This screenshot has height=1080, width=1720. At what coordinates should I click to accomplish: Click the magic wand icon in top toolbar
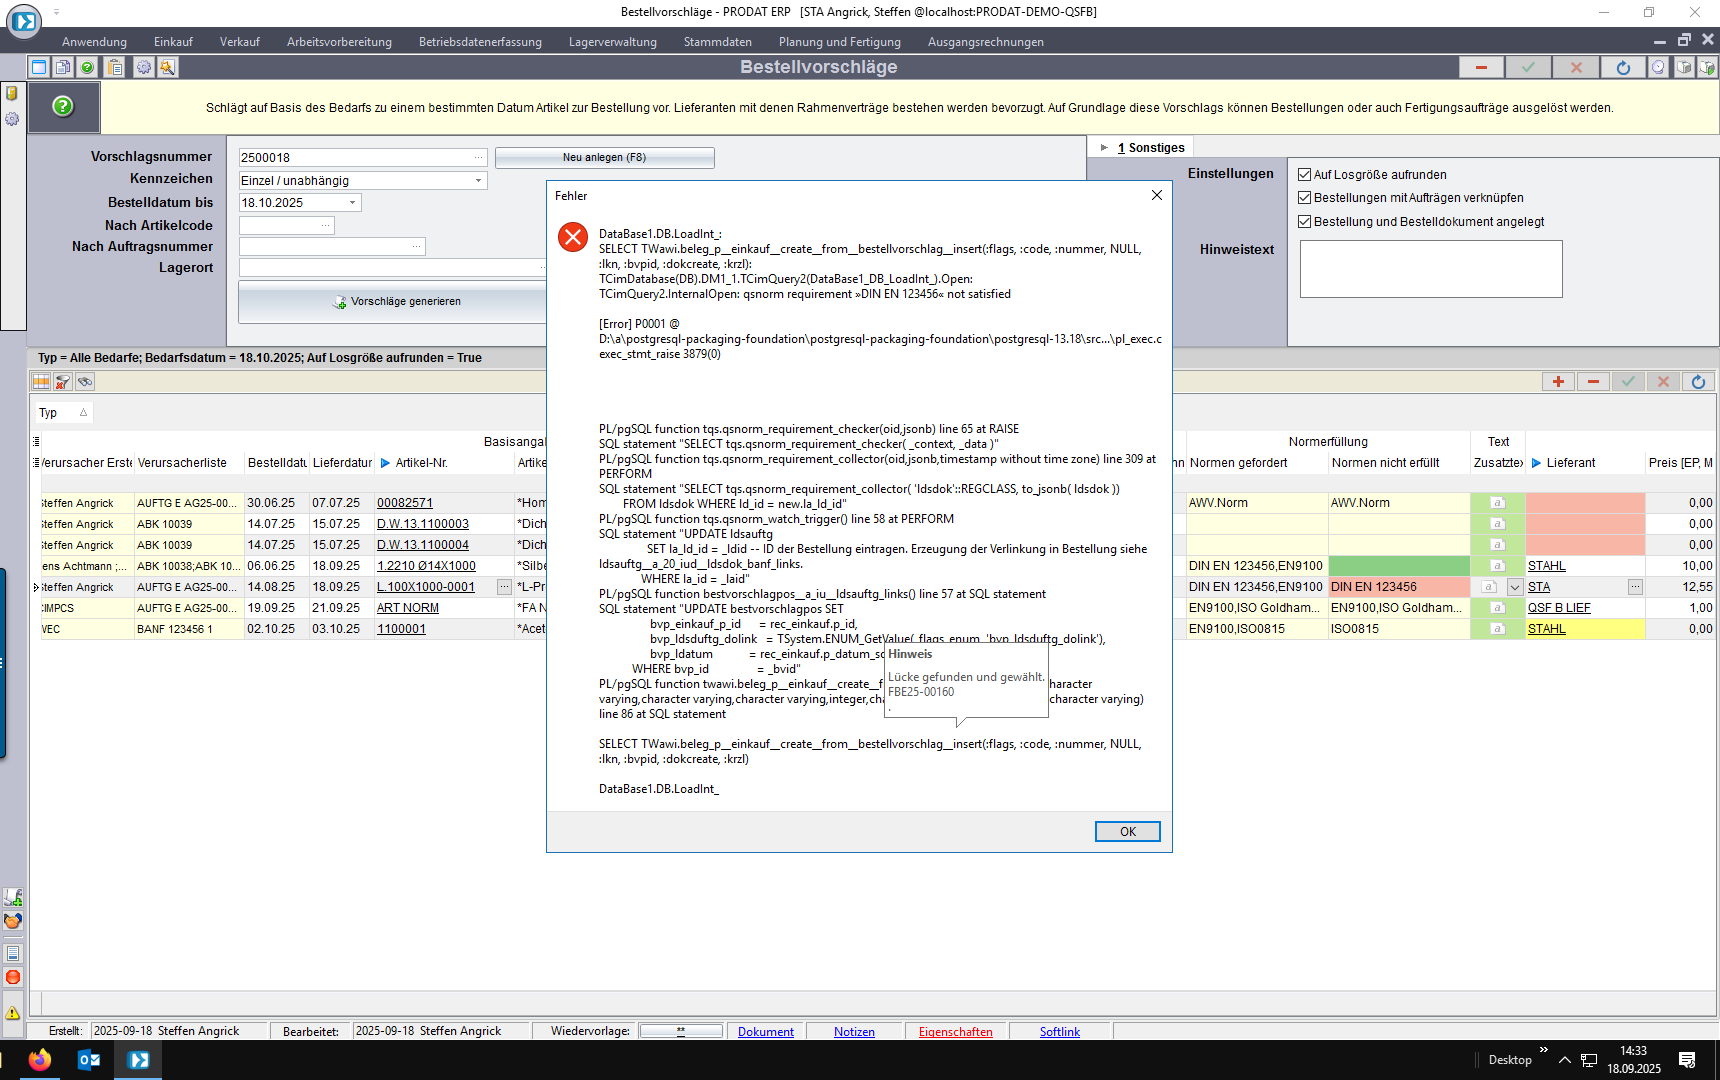(x=167, y=67)
